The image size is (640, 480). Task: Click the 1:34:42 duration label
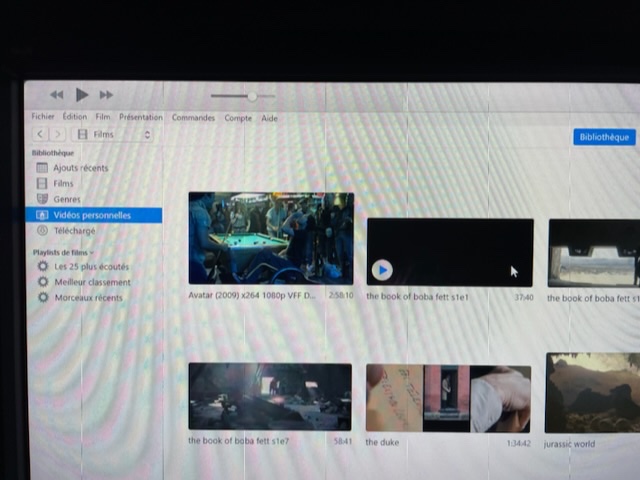click(x=518, y=443)
